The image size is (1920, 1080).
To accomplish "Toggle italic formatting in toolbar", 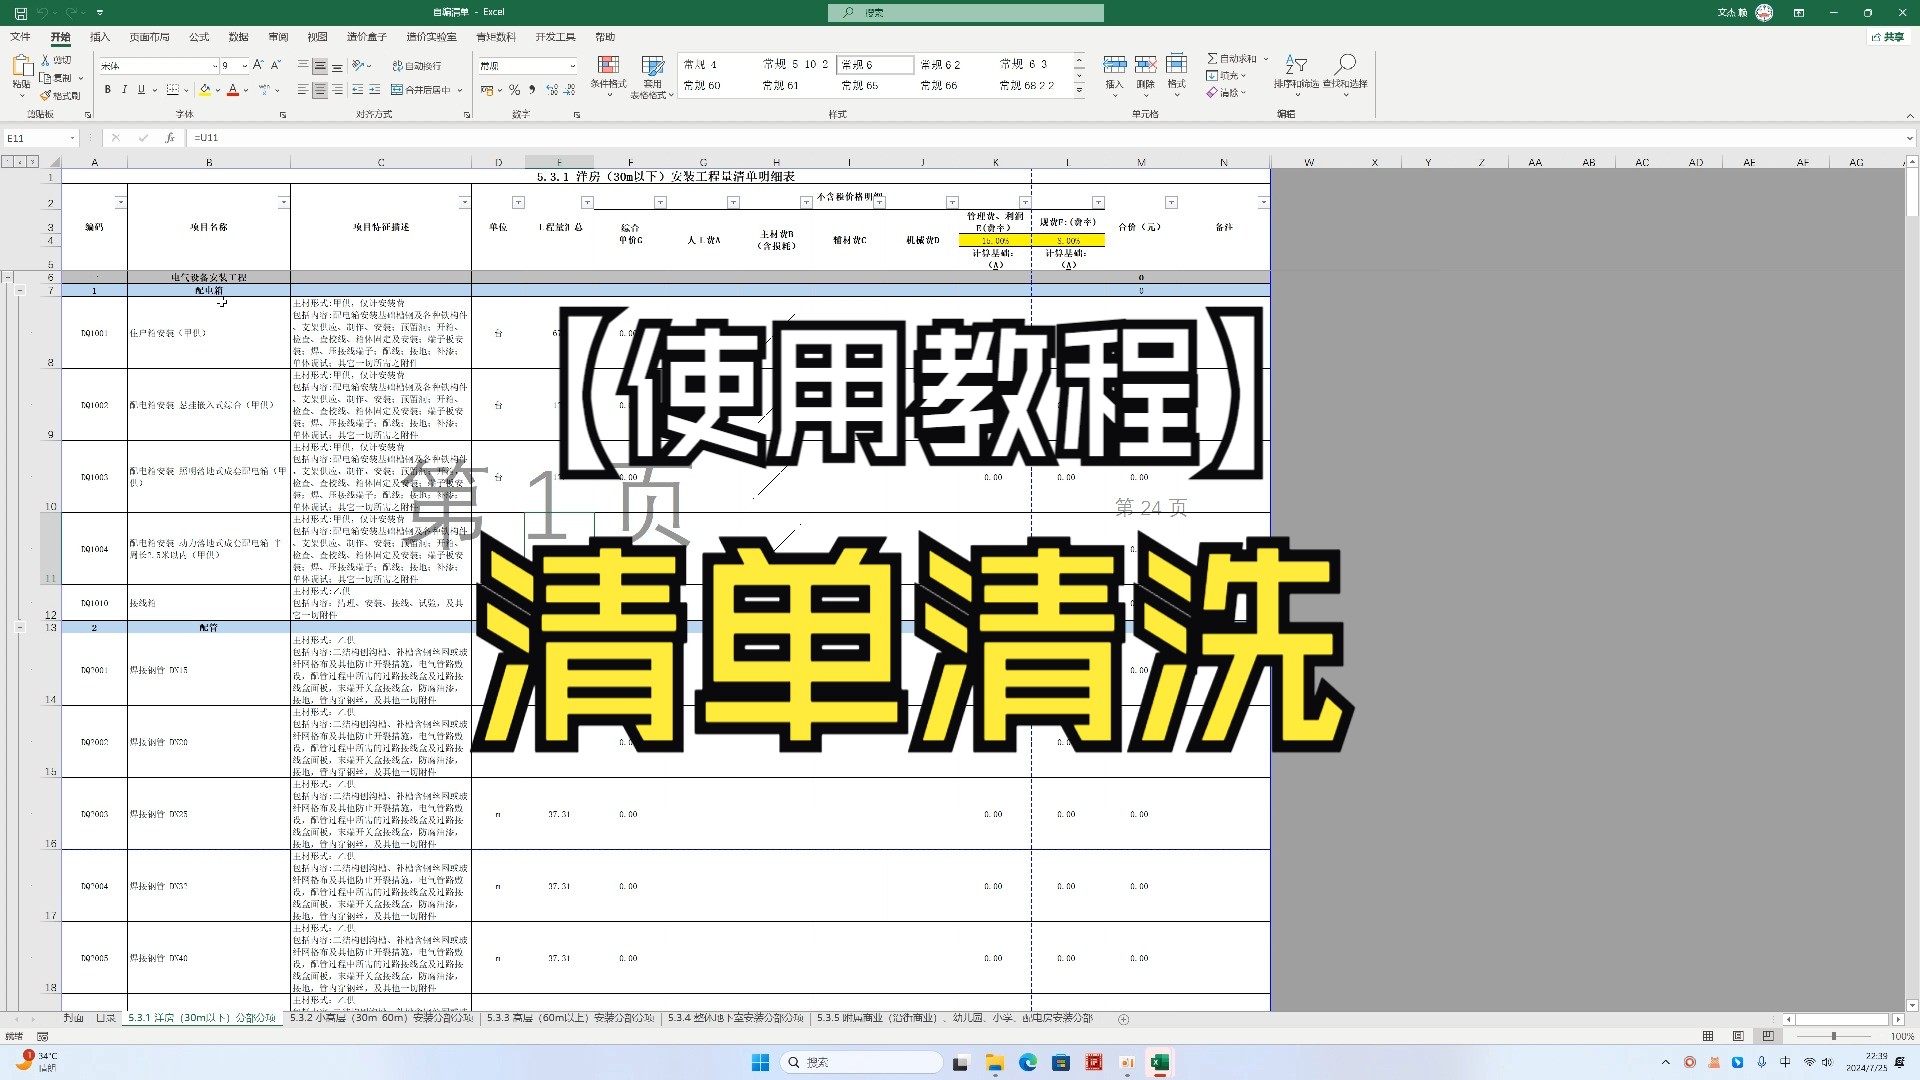I will [x=124, y=88].
